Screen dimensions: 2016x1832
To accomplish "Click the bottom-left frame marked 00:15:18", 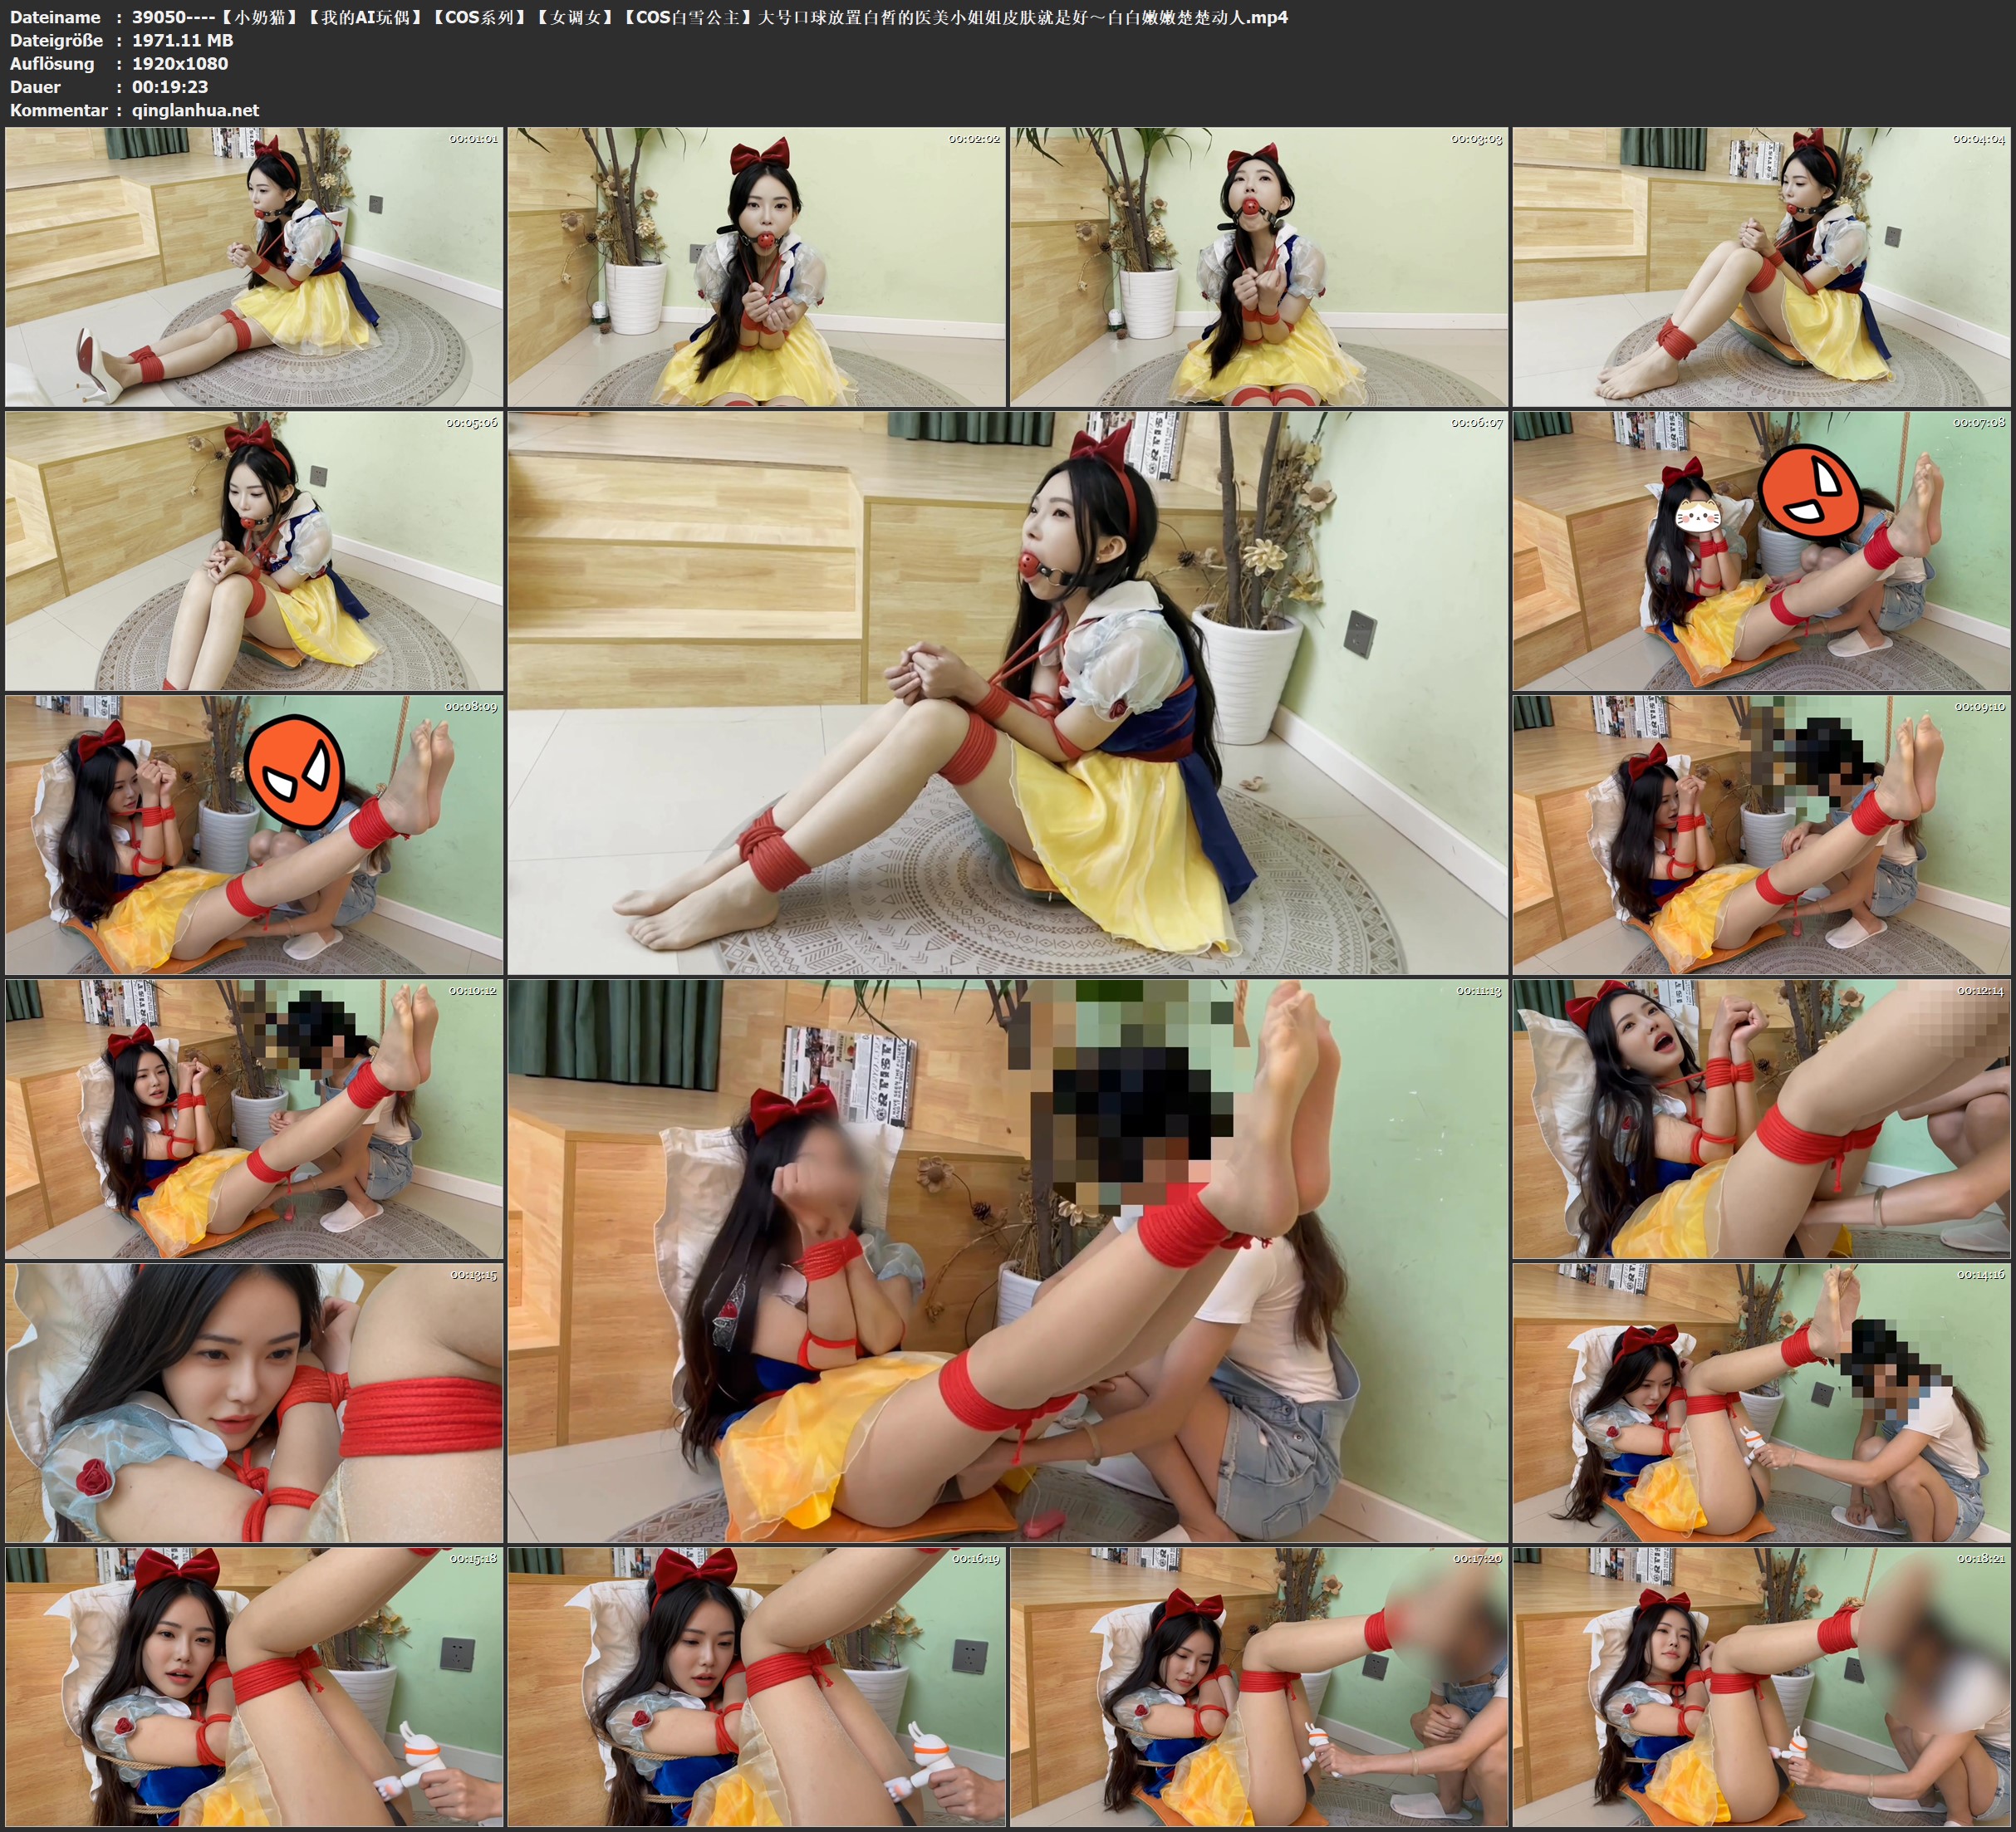I will coord(254,1686).
